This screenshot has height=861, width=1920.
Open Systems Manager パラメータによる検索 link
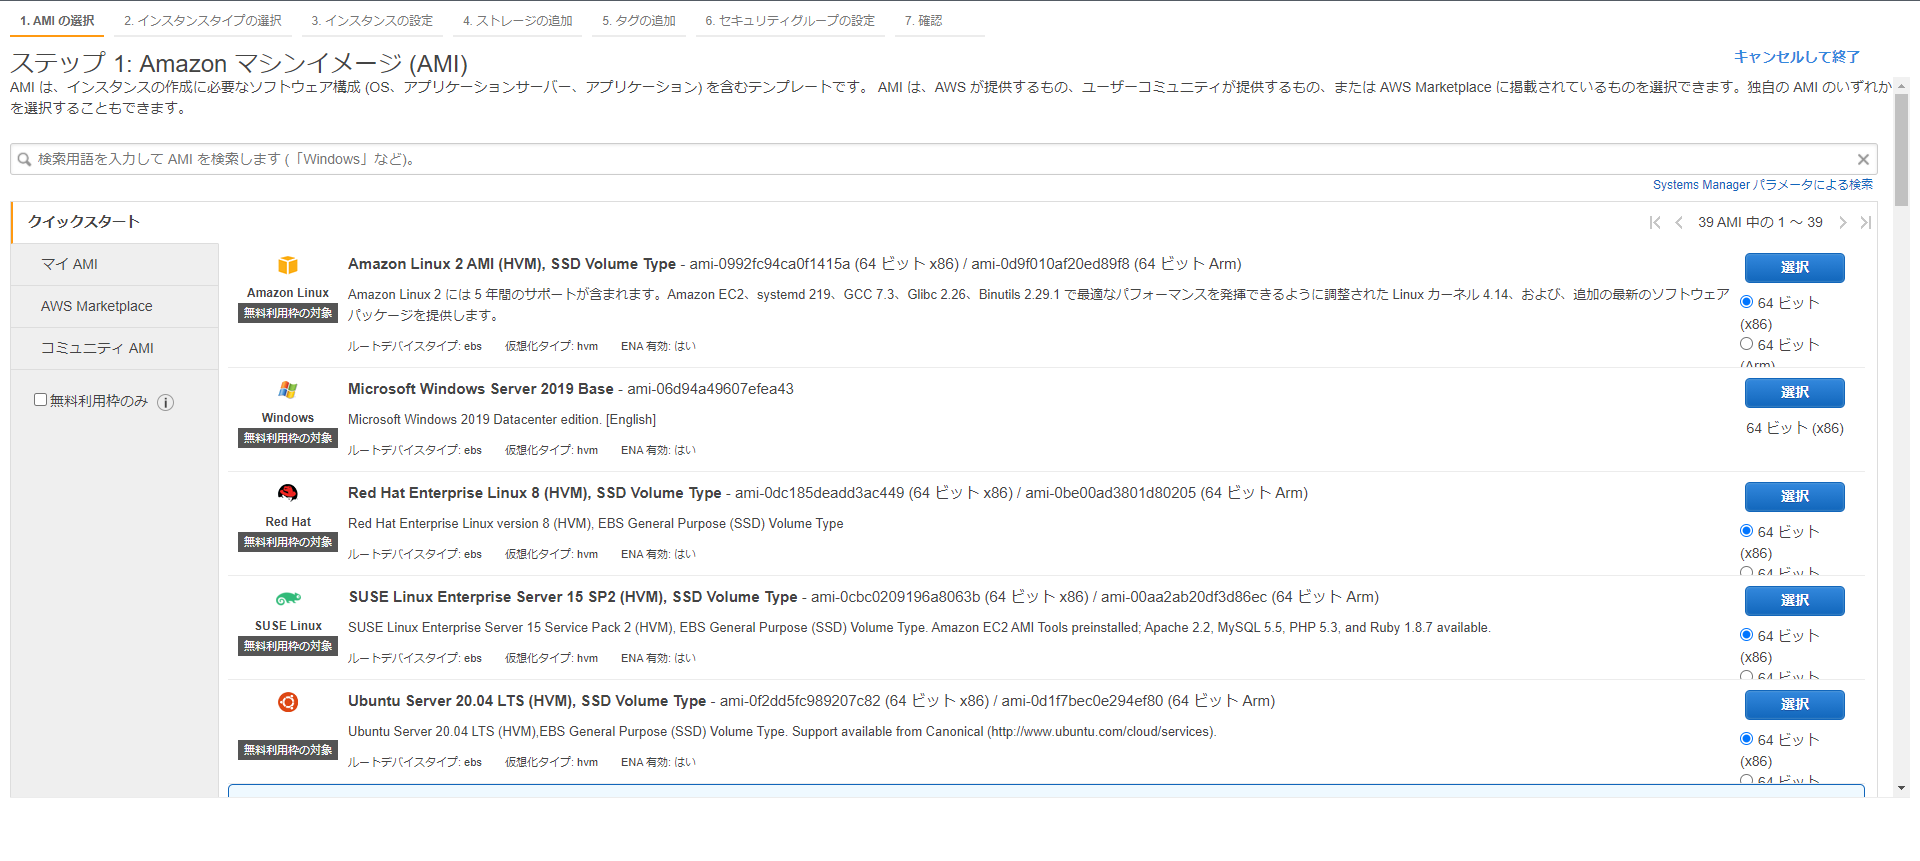click(1763, 185)
